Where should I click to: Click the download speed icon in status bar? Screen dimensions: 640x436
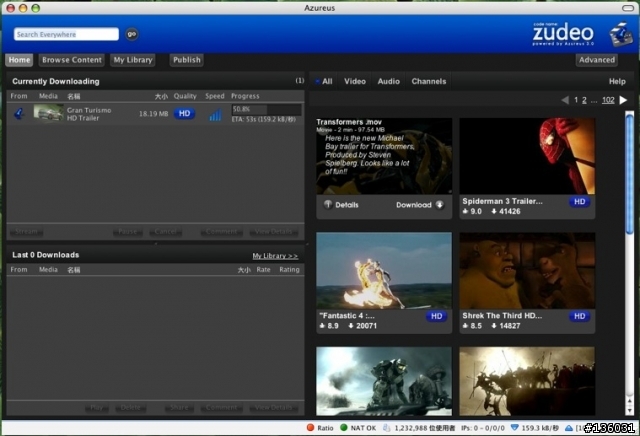tap(515, 427)
